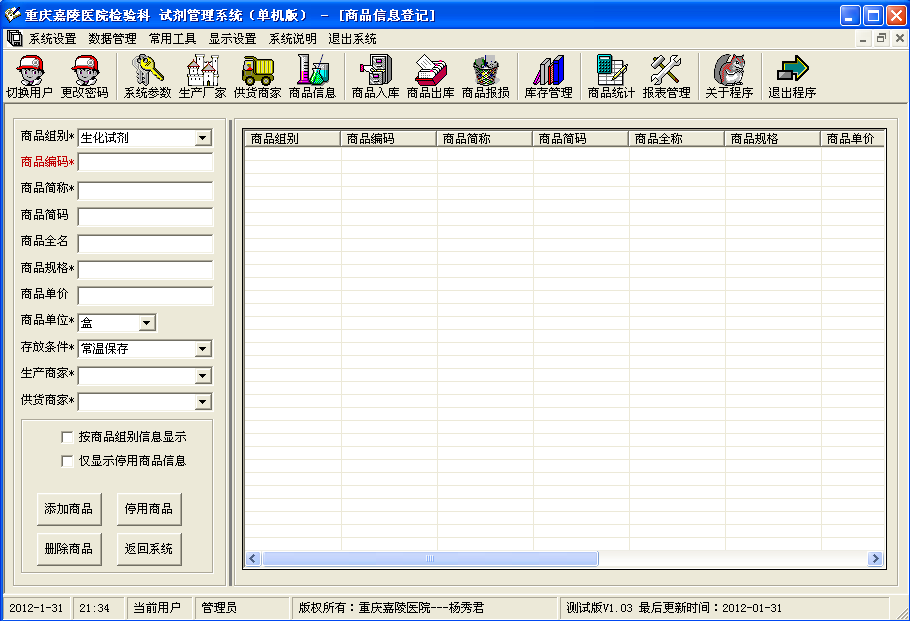The height and width of the screenshot is (621, 910).
Task: Click the 商品简称 column header
Action: pos(485,139)
